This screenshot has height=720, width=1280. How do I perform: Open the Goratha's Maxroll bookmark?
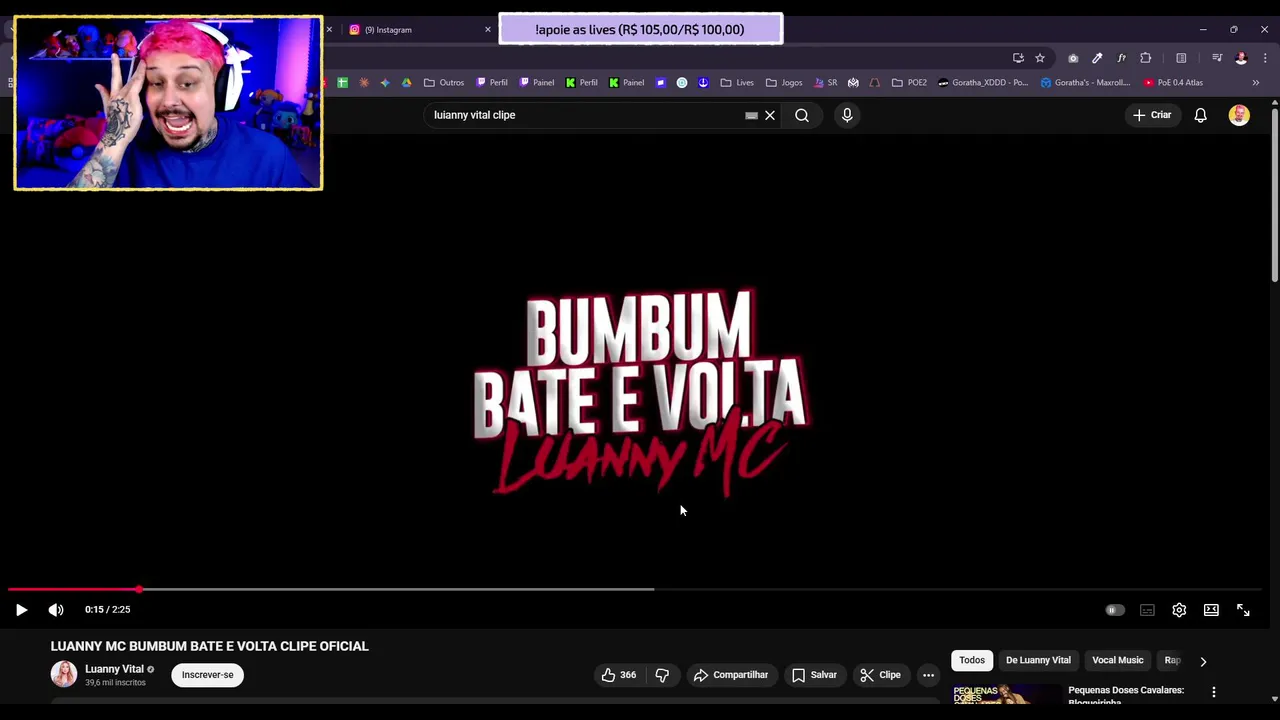(1085, 83)
